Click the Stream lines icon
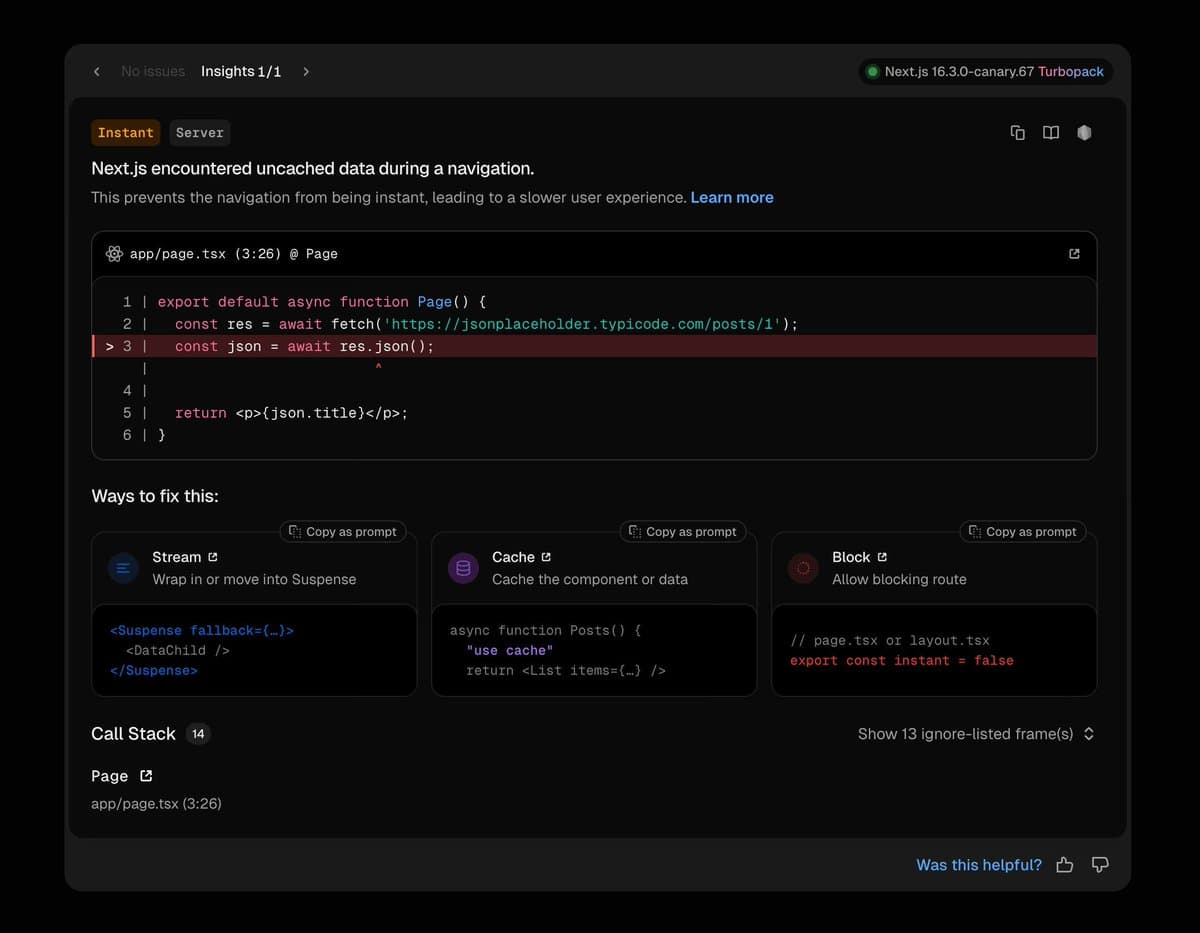1200x933 pixels. 123,569
